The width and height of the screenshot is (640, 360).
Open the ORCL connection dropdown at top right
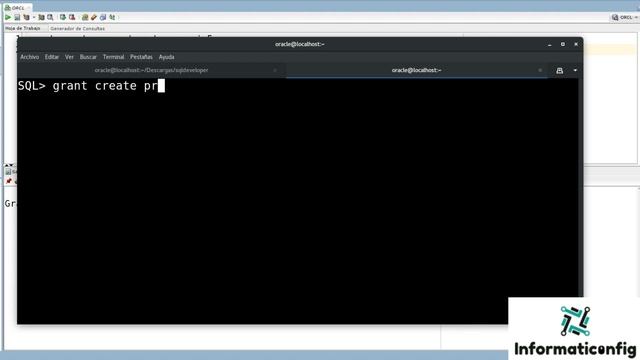[625, 17]
